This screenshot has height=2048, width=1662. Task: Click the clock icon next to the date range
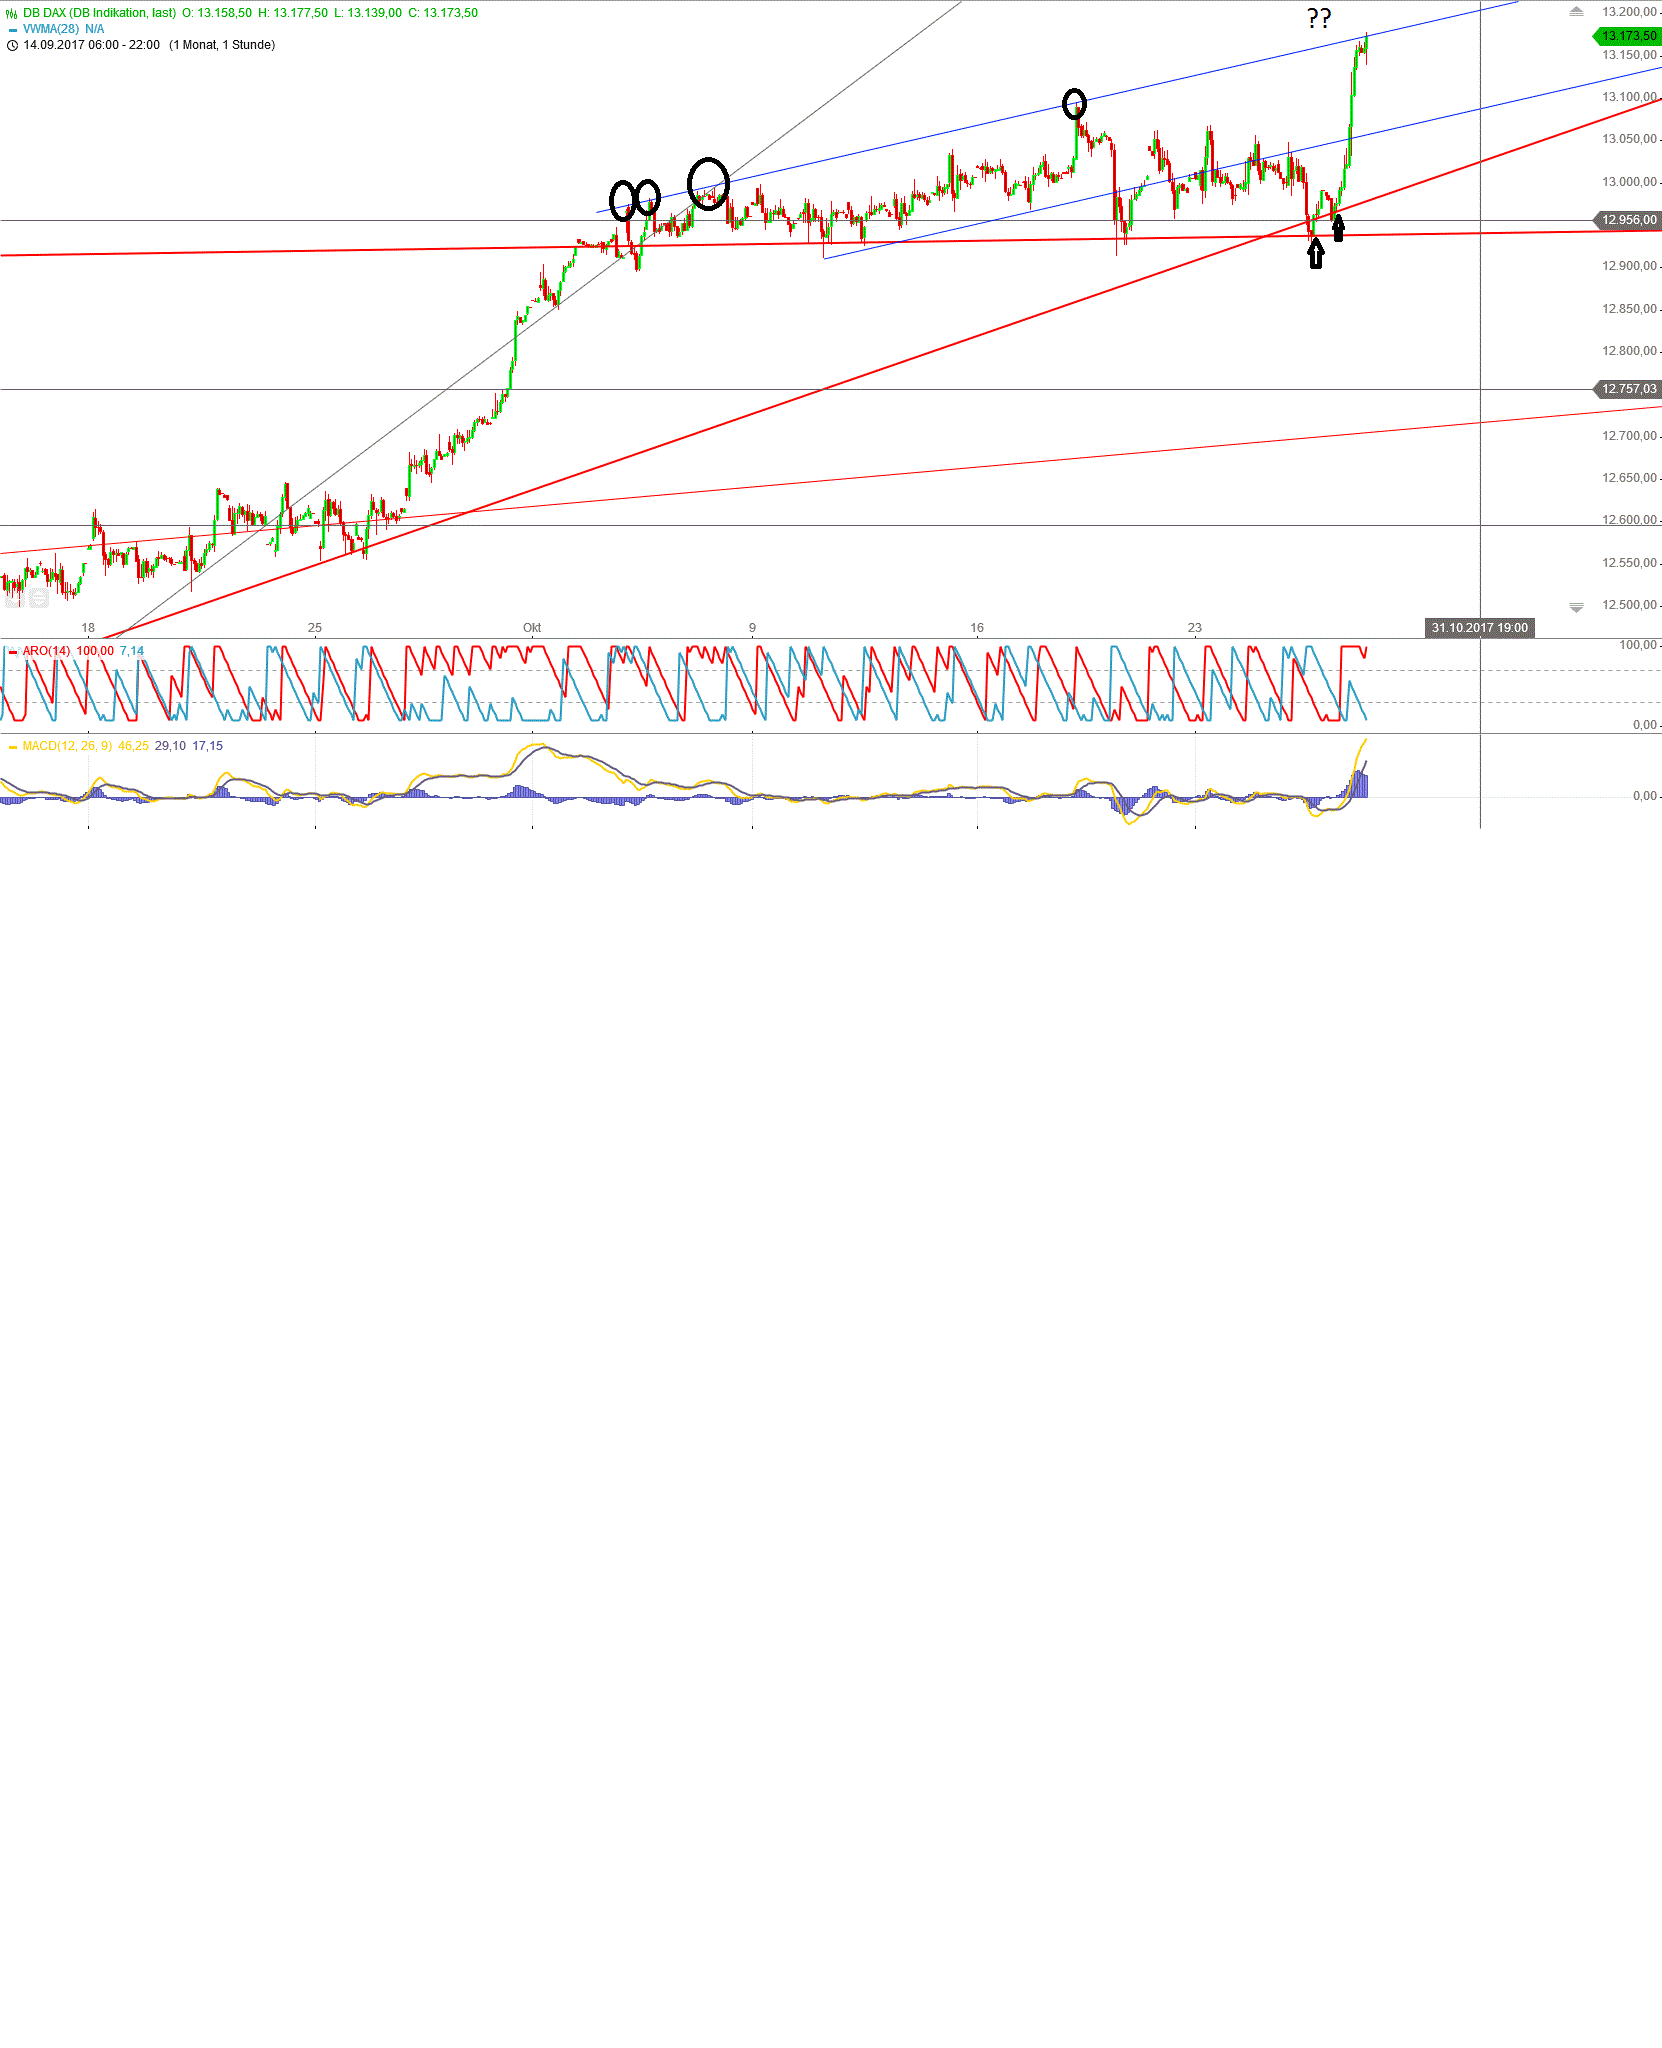pos(12,45)
